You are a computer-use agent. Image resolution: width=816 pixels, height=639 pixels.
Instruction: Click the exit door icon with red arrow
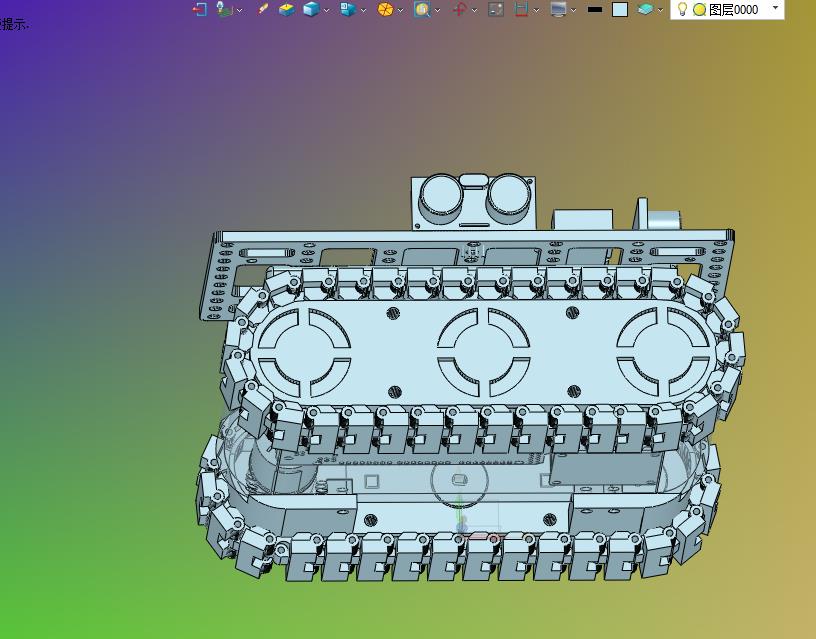199,9
